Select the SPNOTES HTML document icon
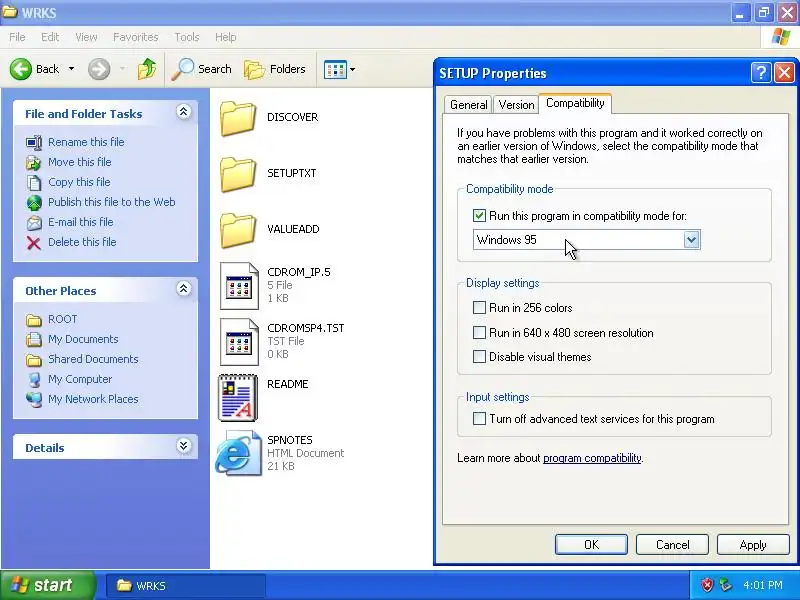 [x=238, y=453]
